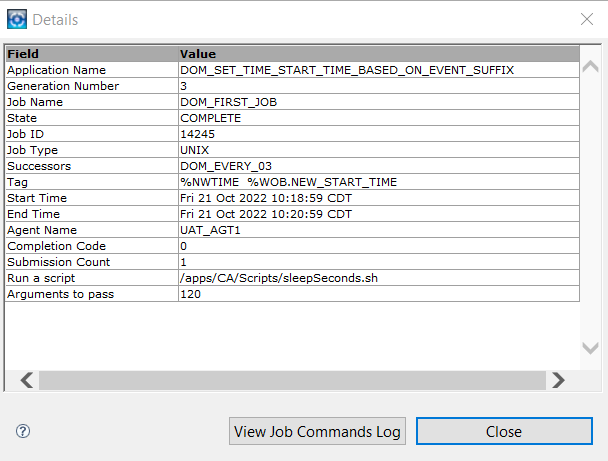
Task: Select the DOM_FIRST_JOB value
Action: pyautogui.click(x=379, y=102)
